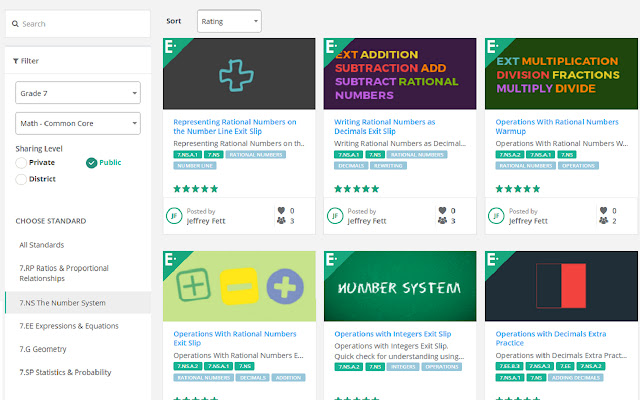Select 7.RP Ratios & Proportional Relationships
The height and width of the screenshot is (400, 640).
(x=64, y=273)
